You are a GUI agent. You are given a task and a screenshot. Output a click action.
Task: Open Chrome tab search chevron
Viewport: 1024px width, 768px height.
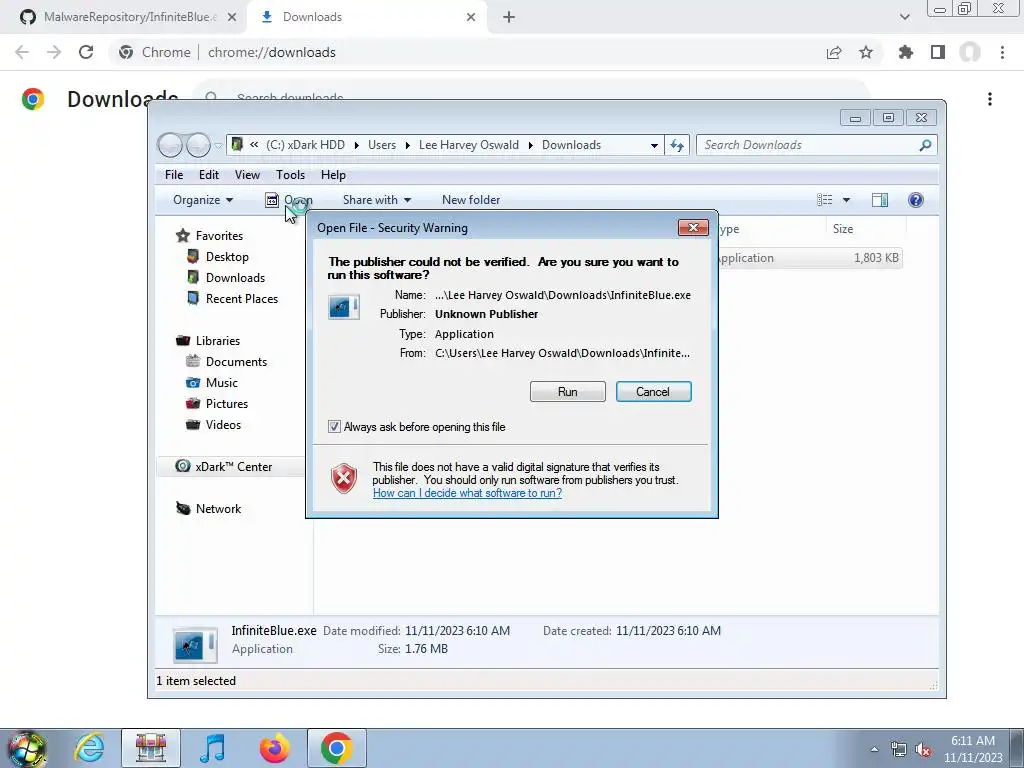904,17
